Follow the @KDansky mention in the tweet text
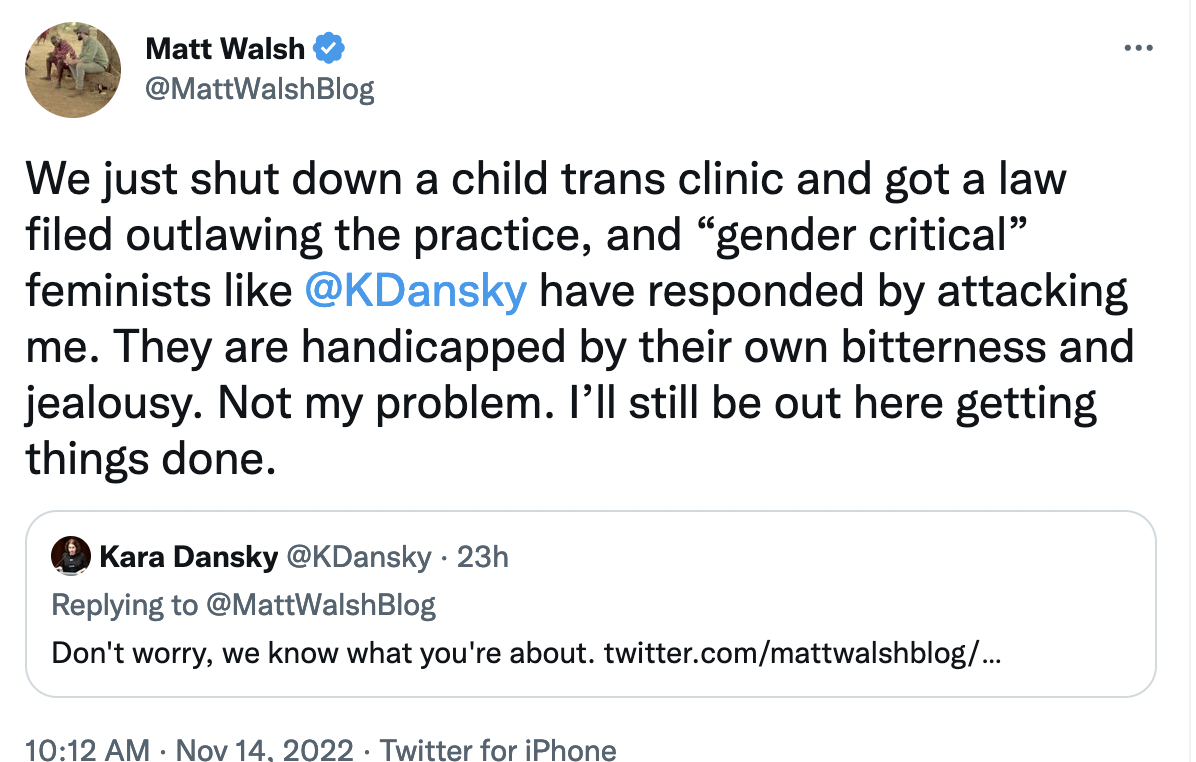This screenshot has width=1196, height=762. [x=416, y=291]
